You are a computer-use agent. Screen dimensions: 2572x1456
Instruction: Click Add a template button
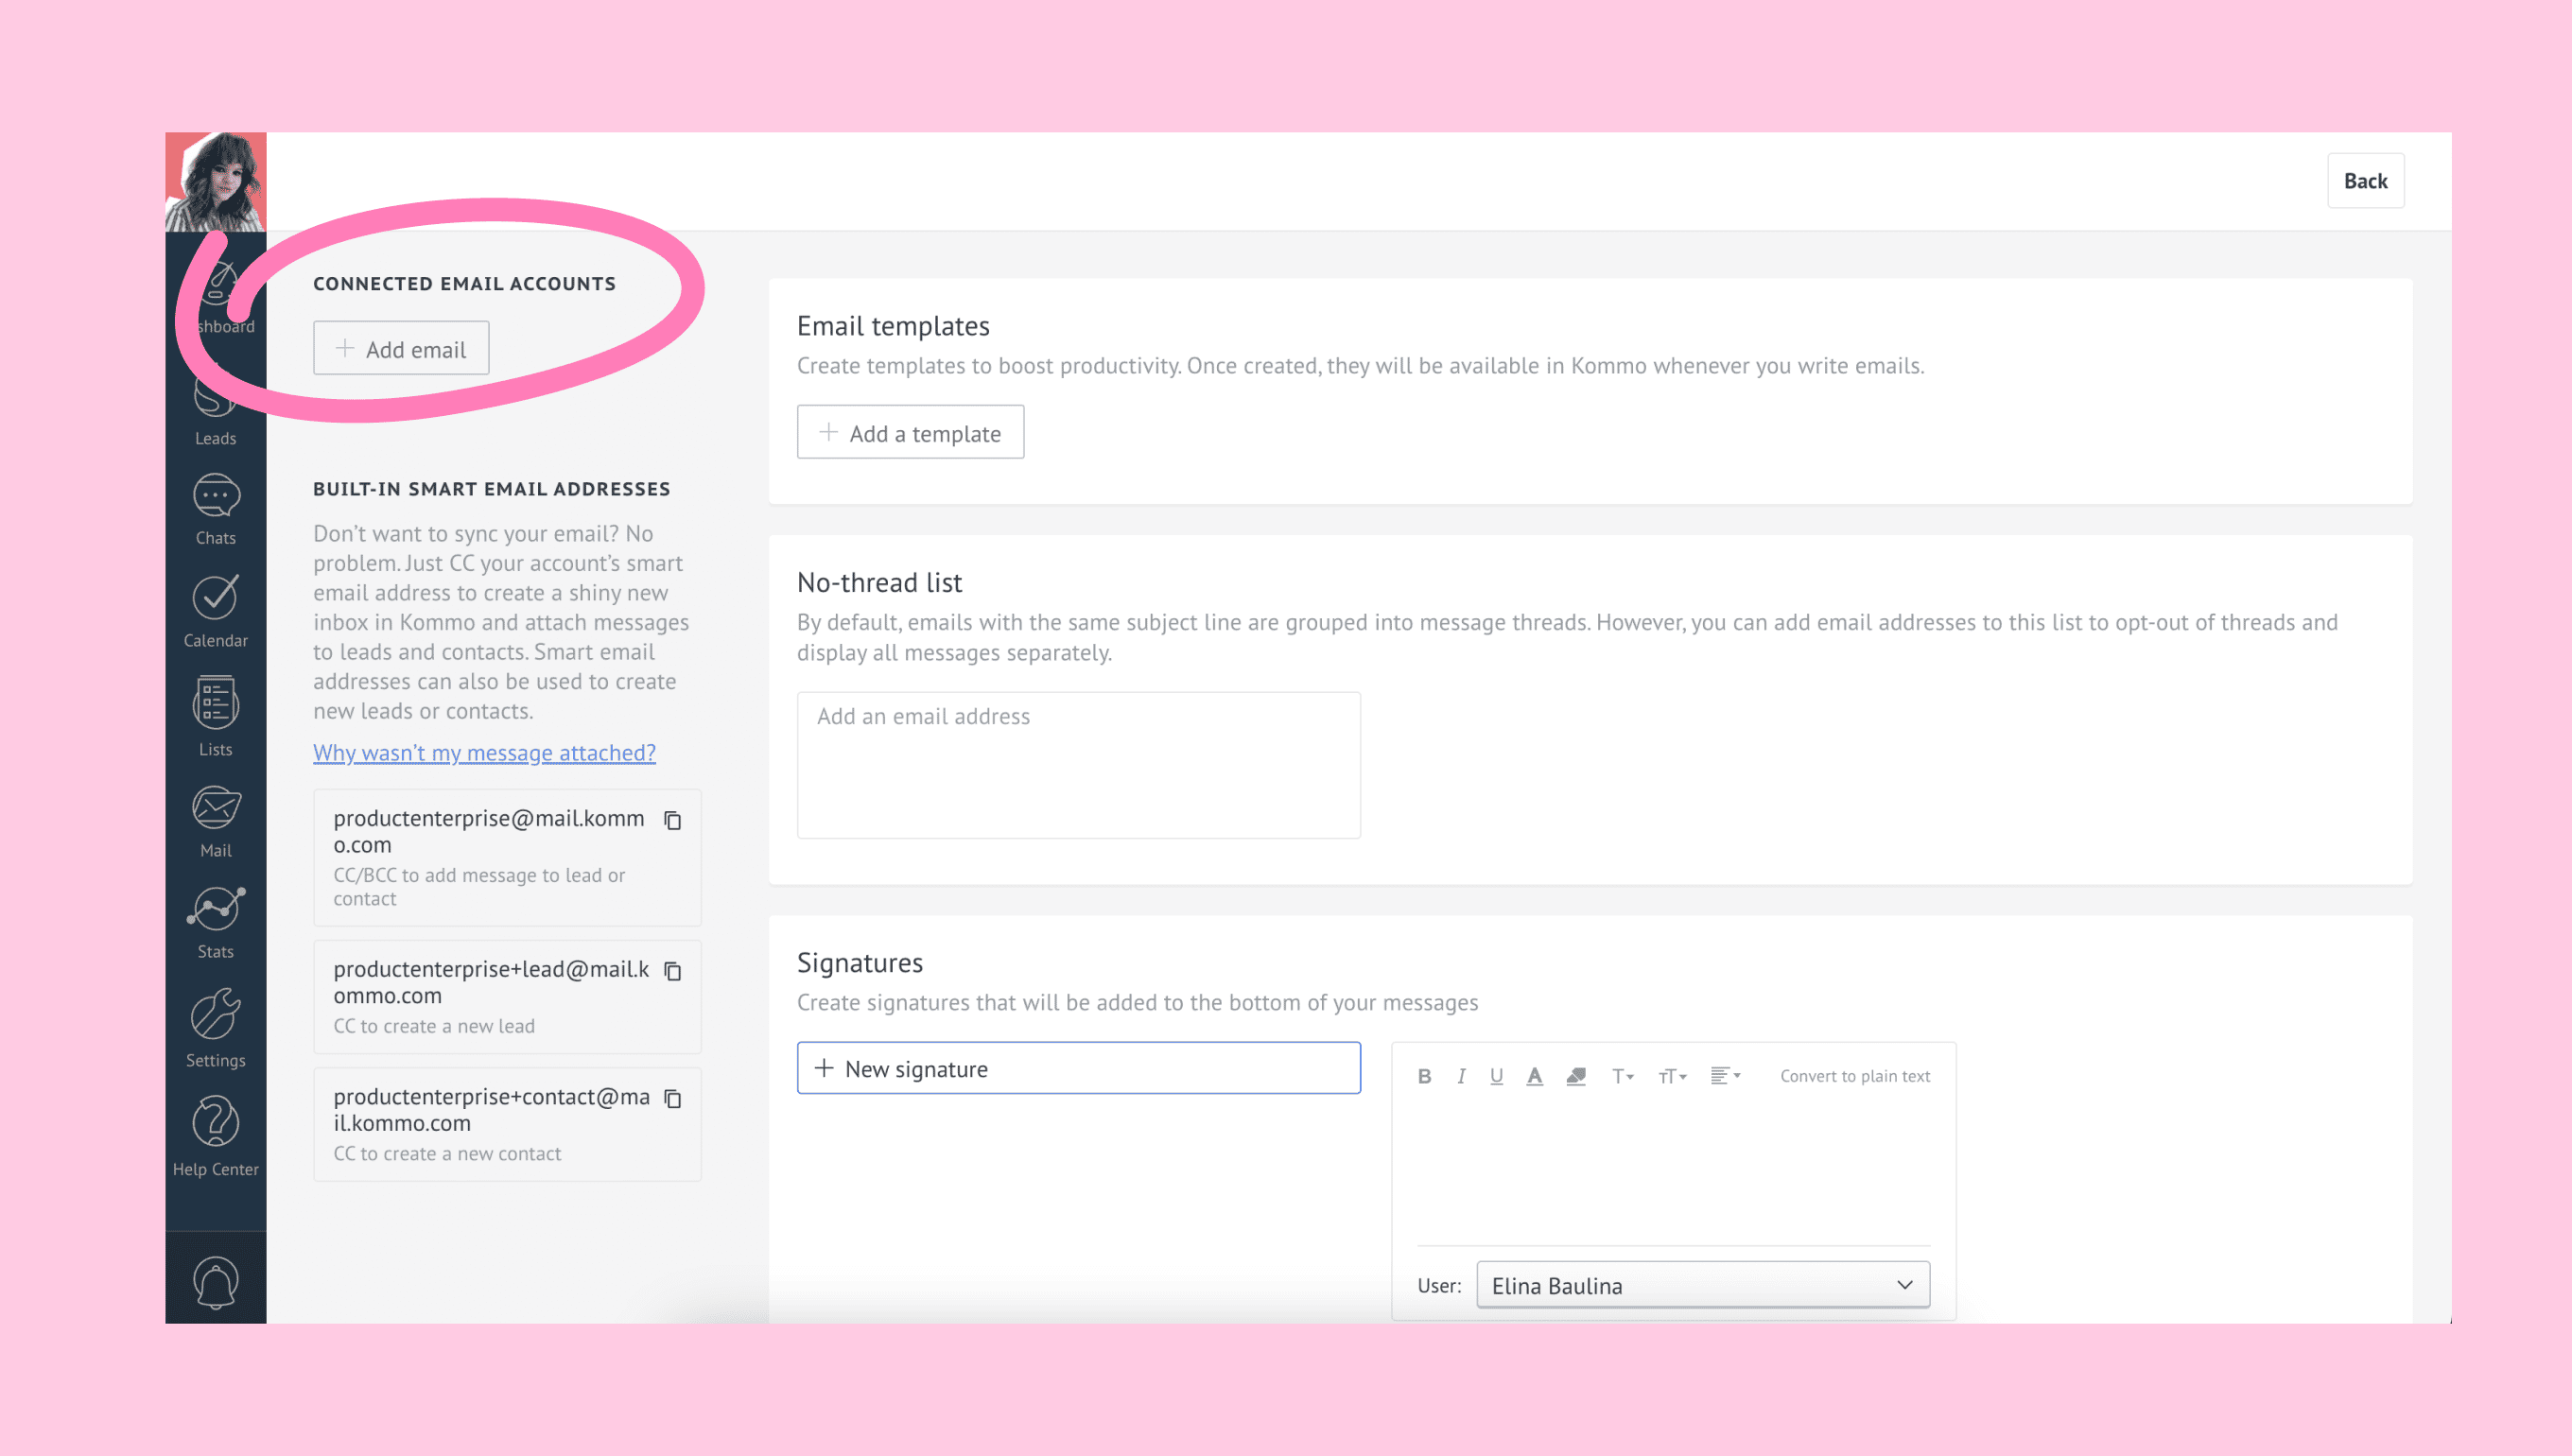(x=910, y=432)
